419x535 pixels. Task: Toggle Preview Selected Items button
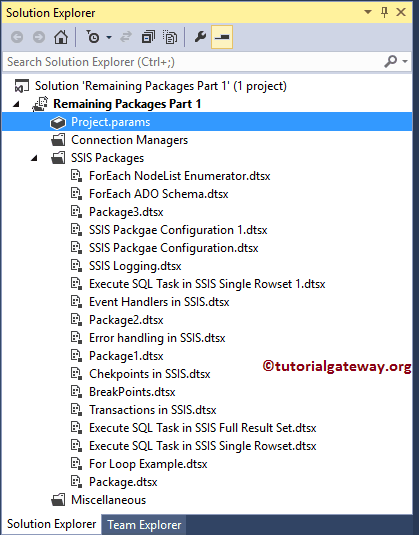click(222, 37)
